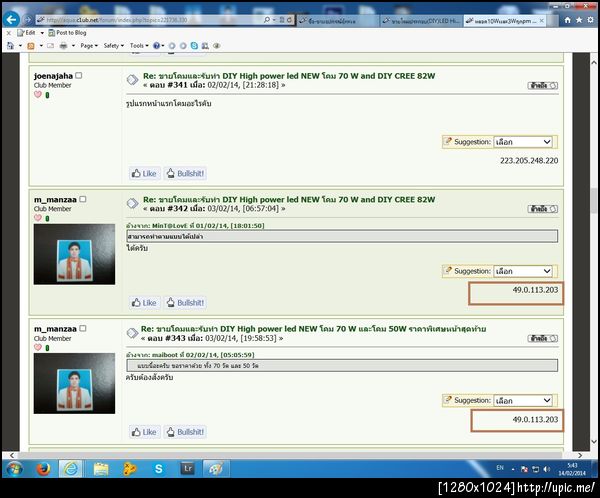
Task: Switch to the second browser tab about DIY LED
Action: pos(421,21)
